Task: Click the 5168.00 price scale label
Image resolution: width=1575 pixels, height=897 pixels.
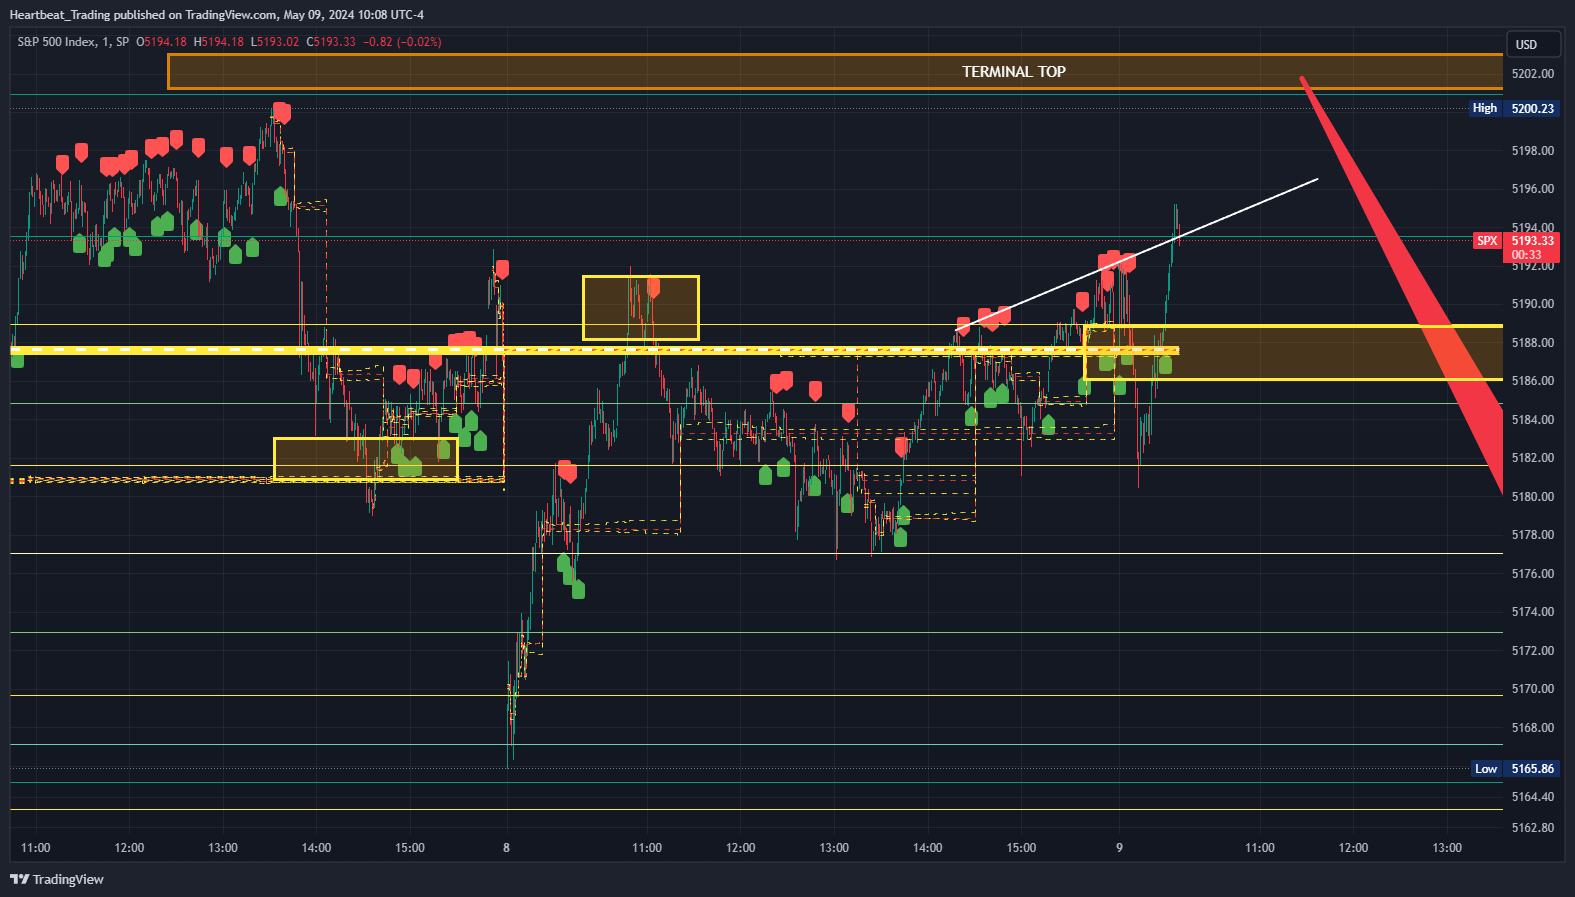Action: click(x=1533, y=728)
